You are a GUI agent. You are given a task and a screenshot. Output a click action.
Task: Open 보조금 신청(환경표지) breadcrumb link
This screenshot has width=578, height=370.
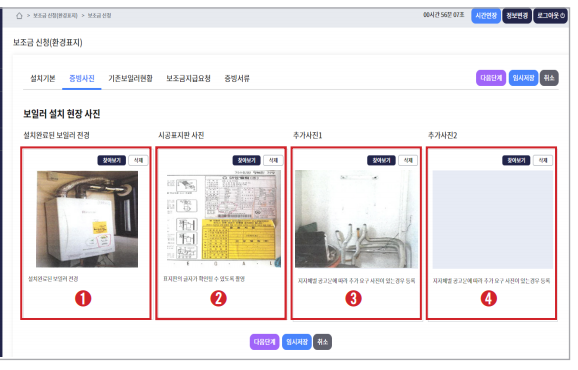point(55,16)
